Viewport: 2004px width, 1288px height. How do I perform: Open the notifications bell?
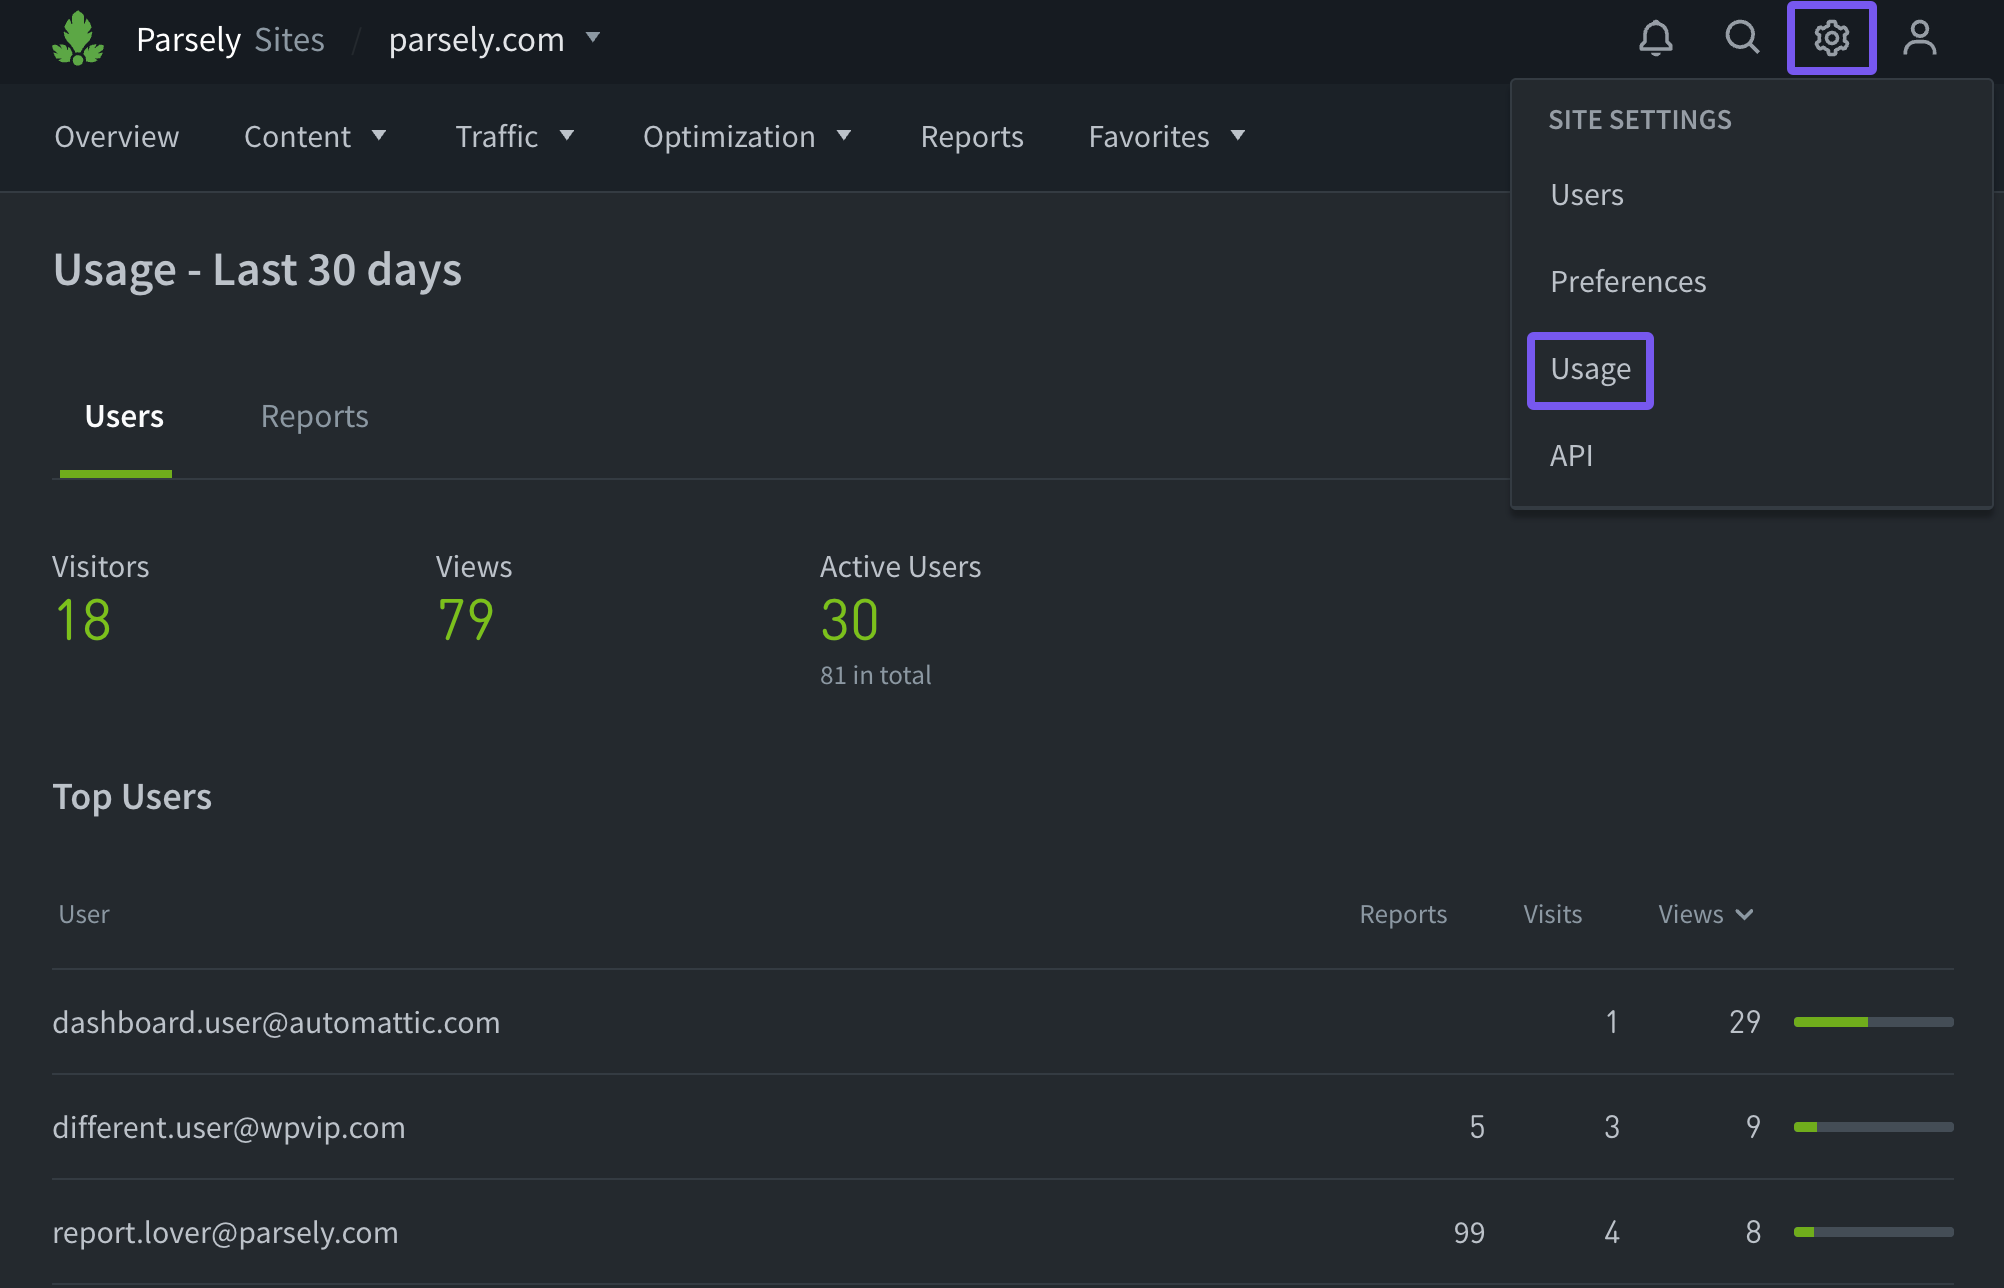tap(1655, 39)
